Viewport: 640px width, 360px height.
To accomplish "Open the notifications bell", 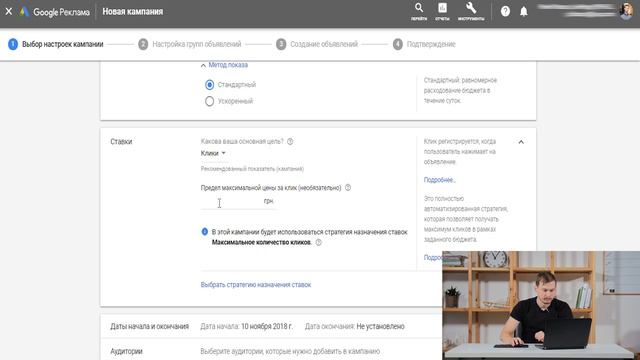I will click(x=524, y=11).
